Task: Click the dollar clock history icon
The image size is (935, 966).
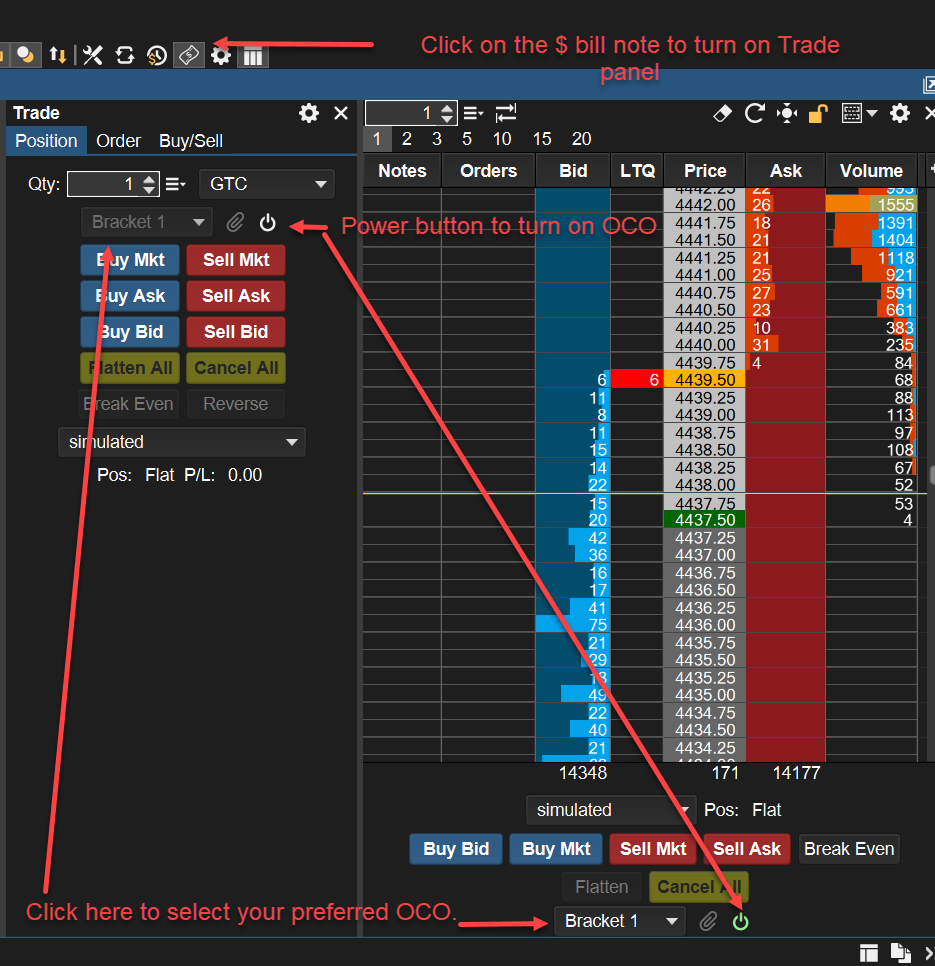Action: point(156,55)
